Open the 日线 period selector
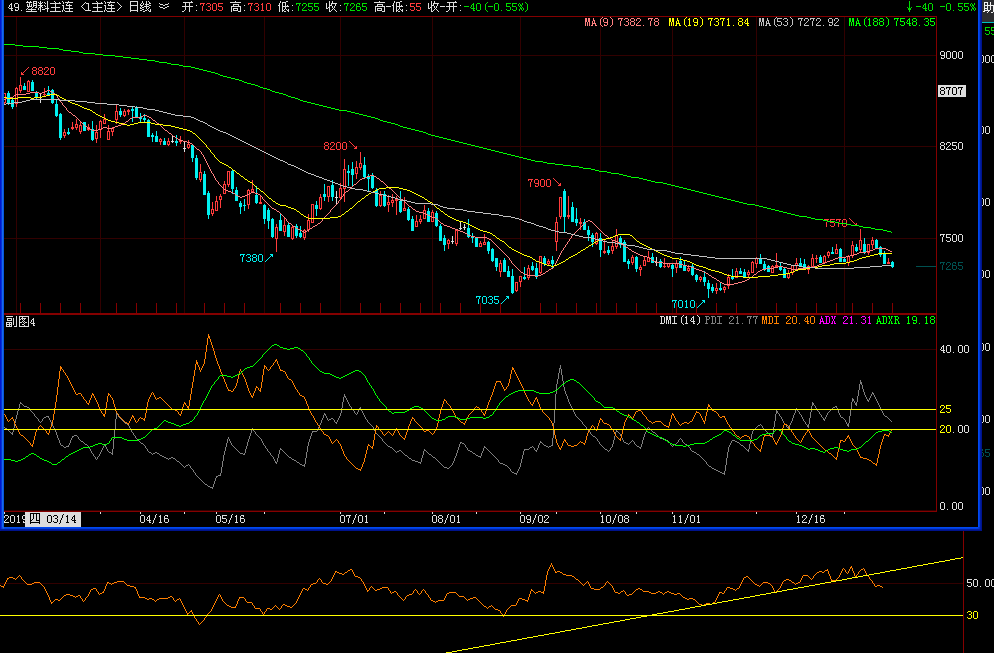The image size is (994, 653). click(139, 7)
